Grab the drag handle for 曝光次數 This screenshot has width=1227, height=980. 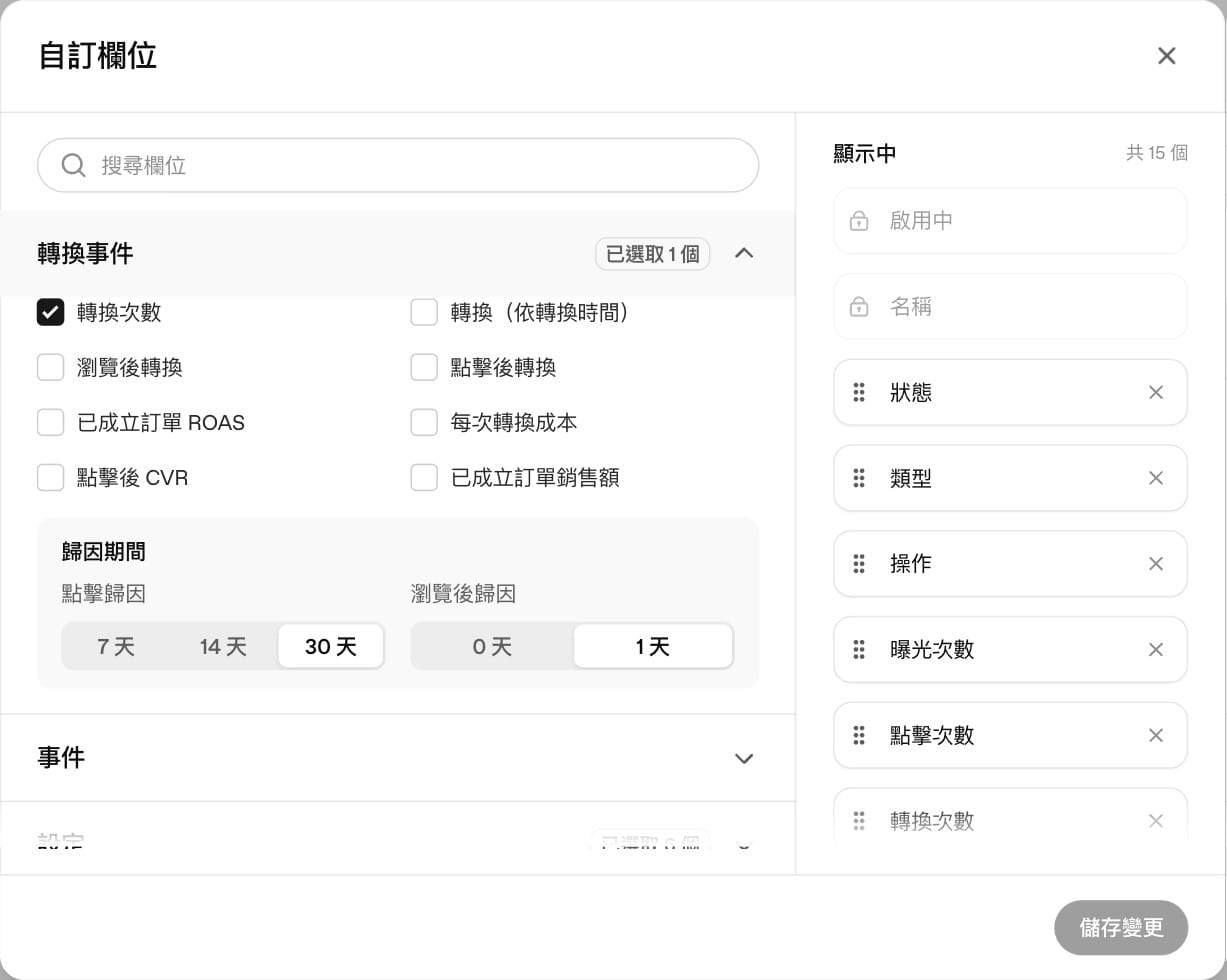[859, 650]
